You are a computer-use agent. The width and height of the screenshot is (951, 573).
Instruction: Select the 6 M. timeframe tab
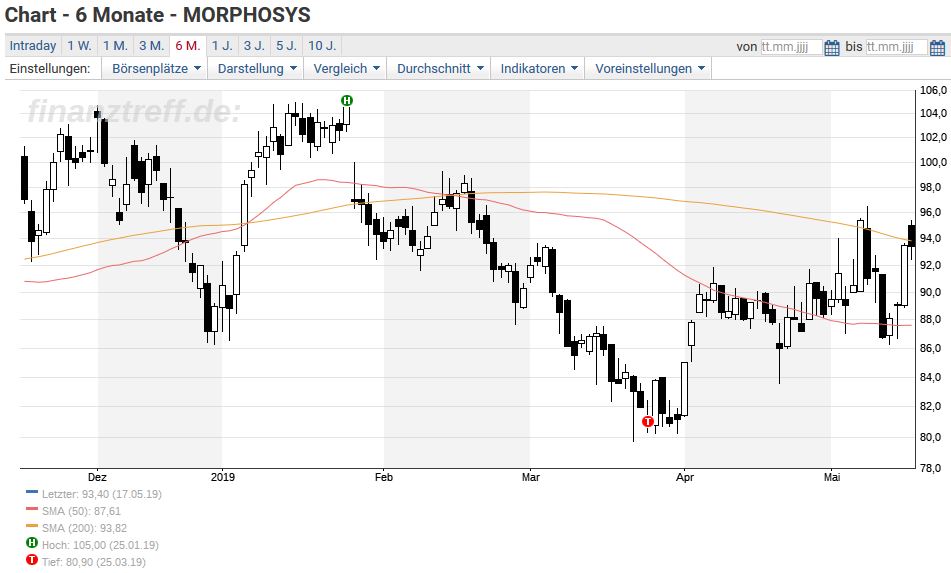[x=188, y=45]
